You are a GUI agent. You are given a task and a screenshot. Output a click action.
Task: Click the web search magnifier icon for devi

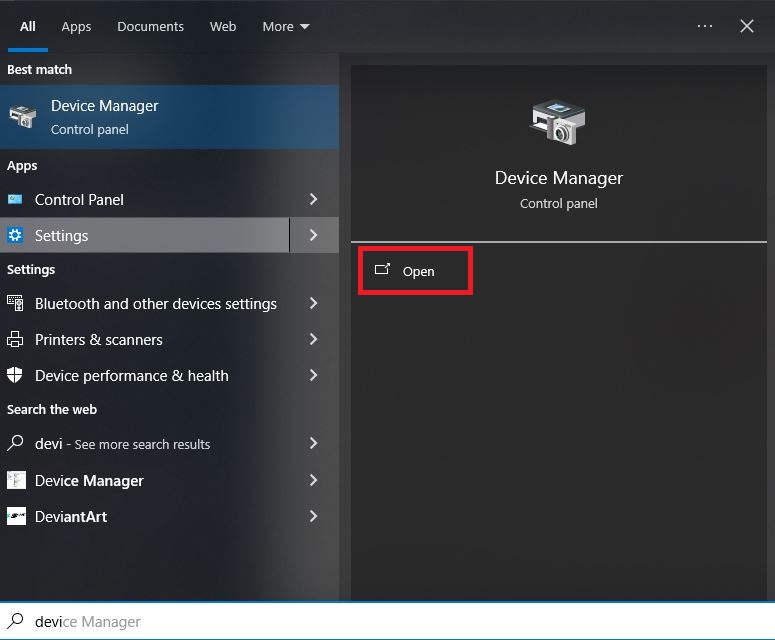(x=15, y=443)
